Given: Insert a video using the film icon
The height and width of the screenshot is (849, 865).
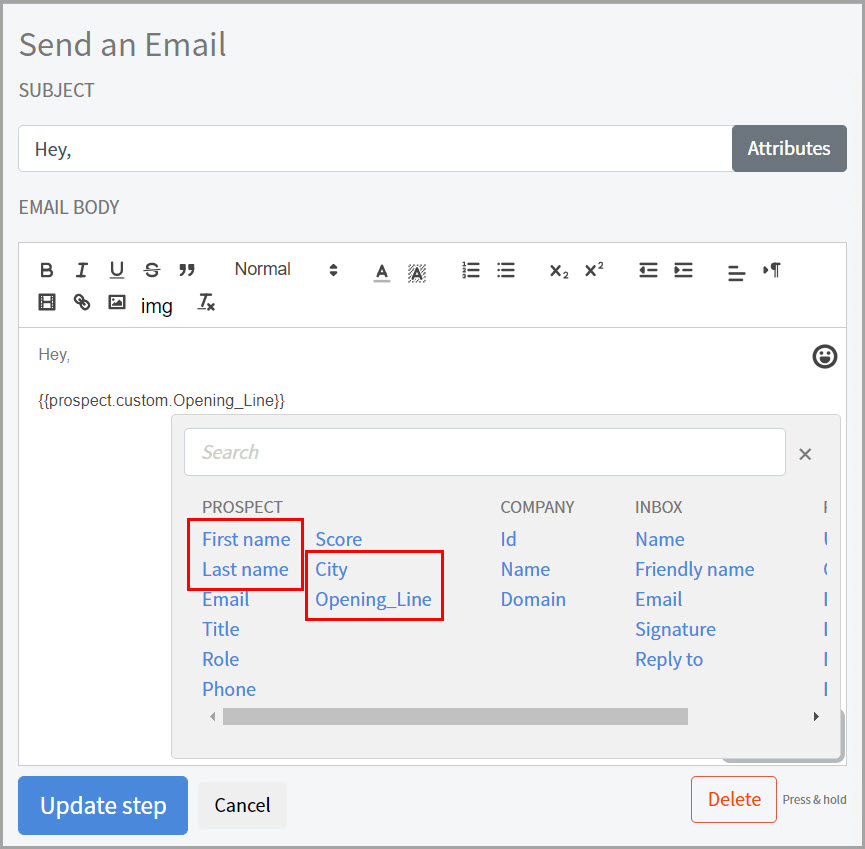Looking at the screenshot, I should pos(47,302).
